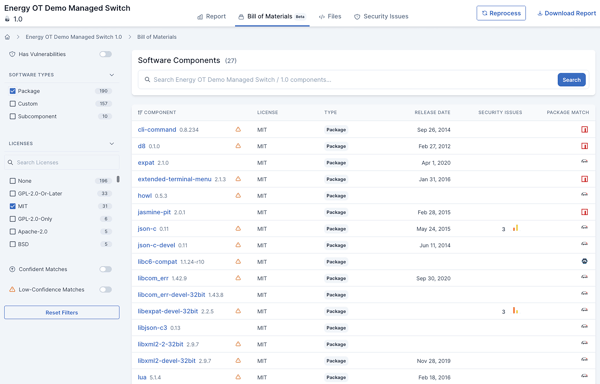The height and width of the screenshot is (384, 600).
Task: Select the Bill of Materials tab
Action: [272, 16]
